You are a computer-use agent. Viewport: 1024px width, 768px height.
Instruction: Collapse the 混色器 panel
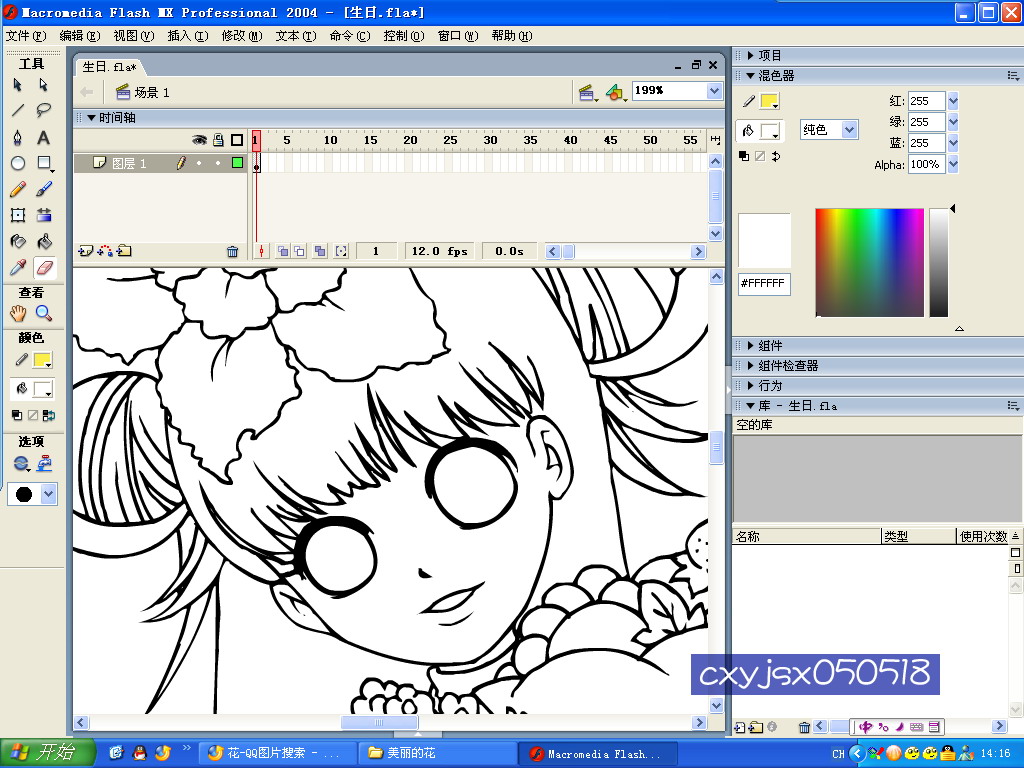click(x=750, y=76)
